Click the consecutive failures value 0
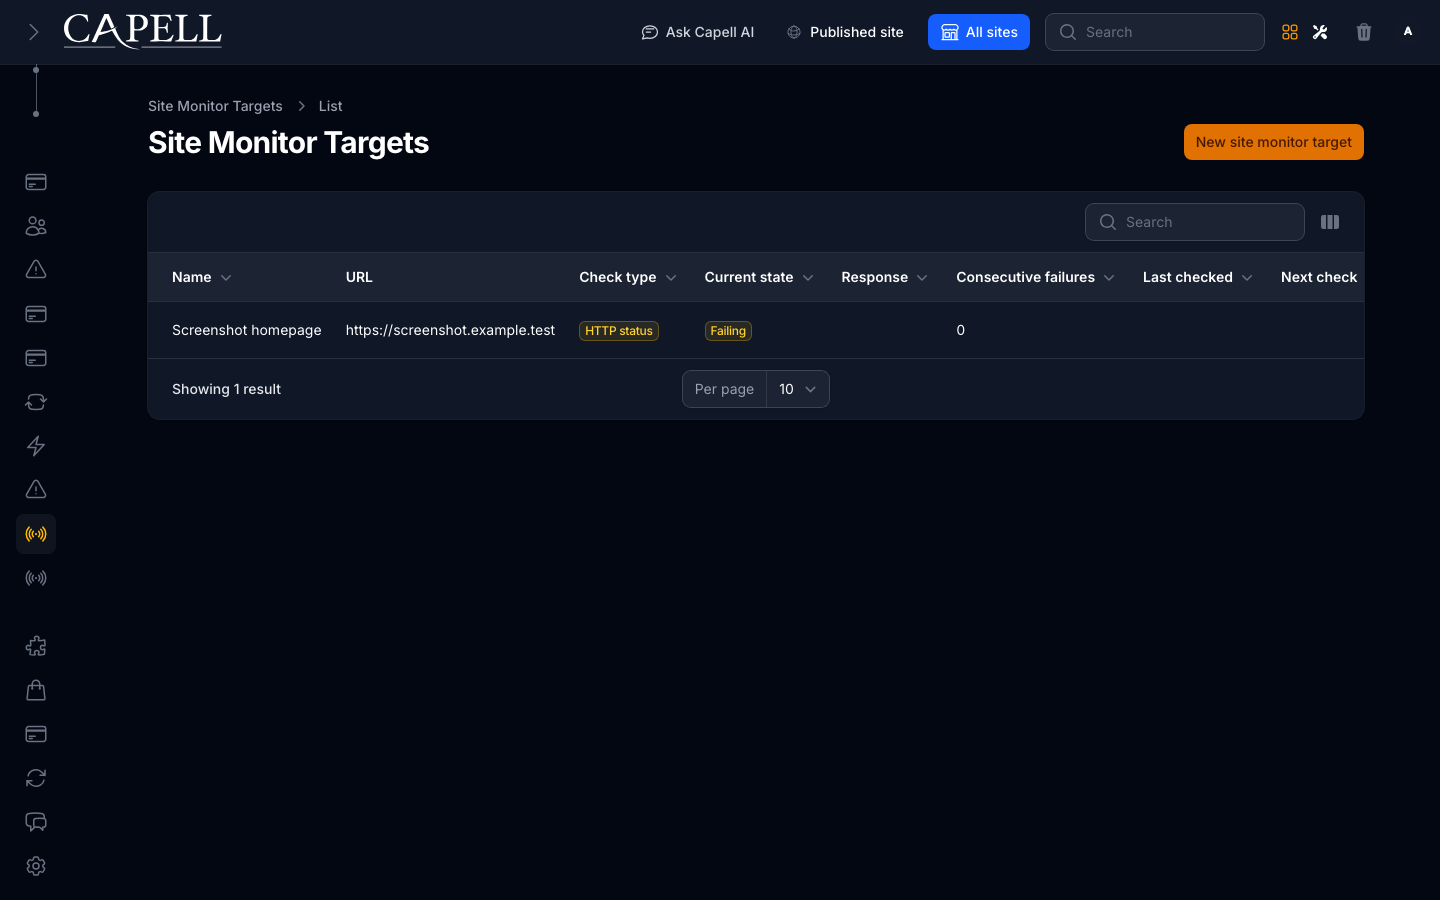 point(961,330)
